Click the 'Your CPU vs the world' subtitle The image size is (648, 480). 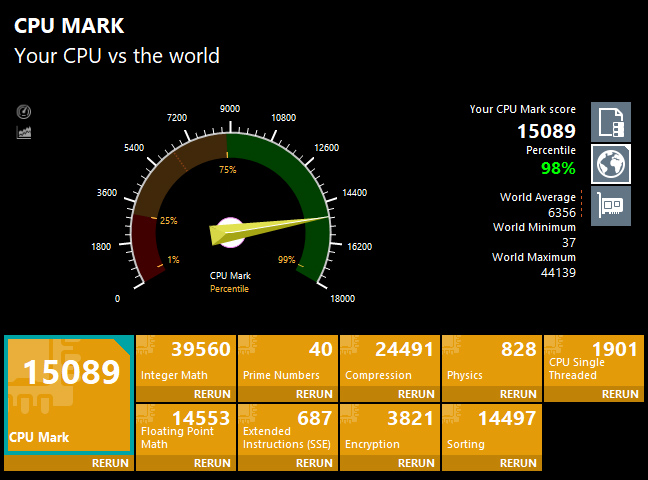pyautogui.click(x=117, y=56)
